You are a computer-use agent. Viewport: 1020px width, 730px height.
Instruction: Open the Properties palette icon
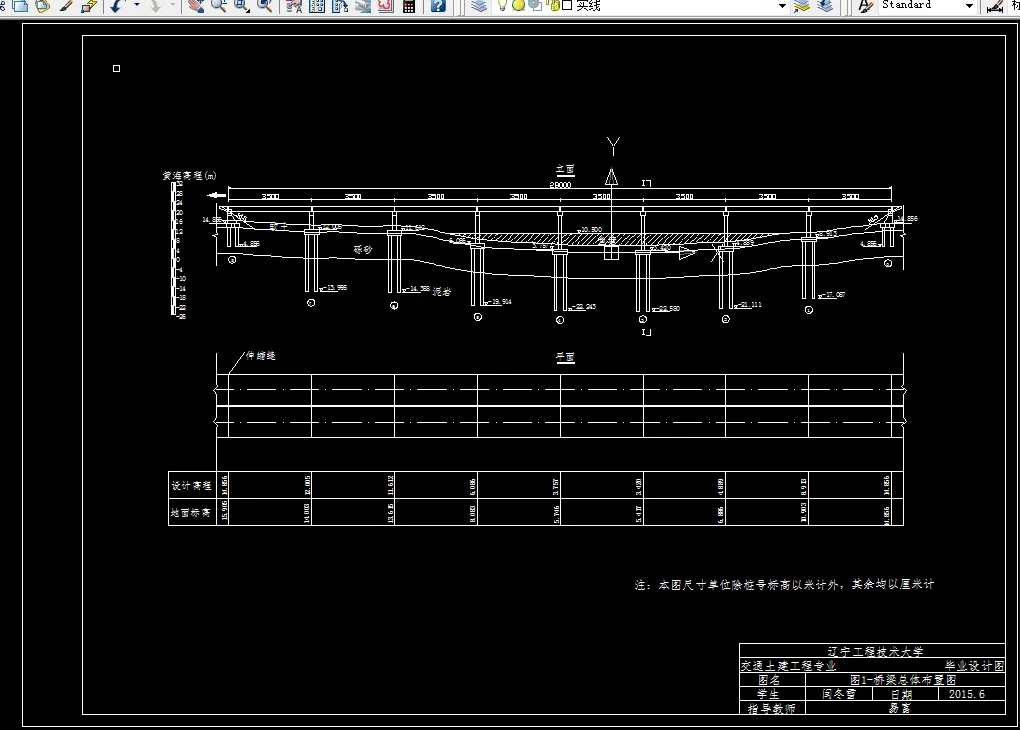tap(294, 6)
